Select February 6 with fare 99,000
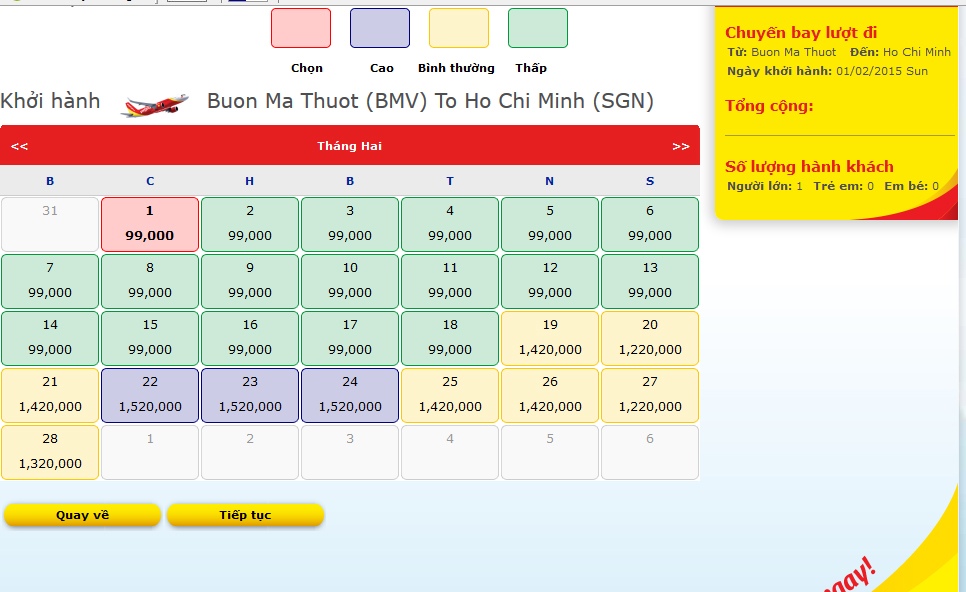The image size is (966, 592). 649,224
